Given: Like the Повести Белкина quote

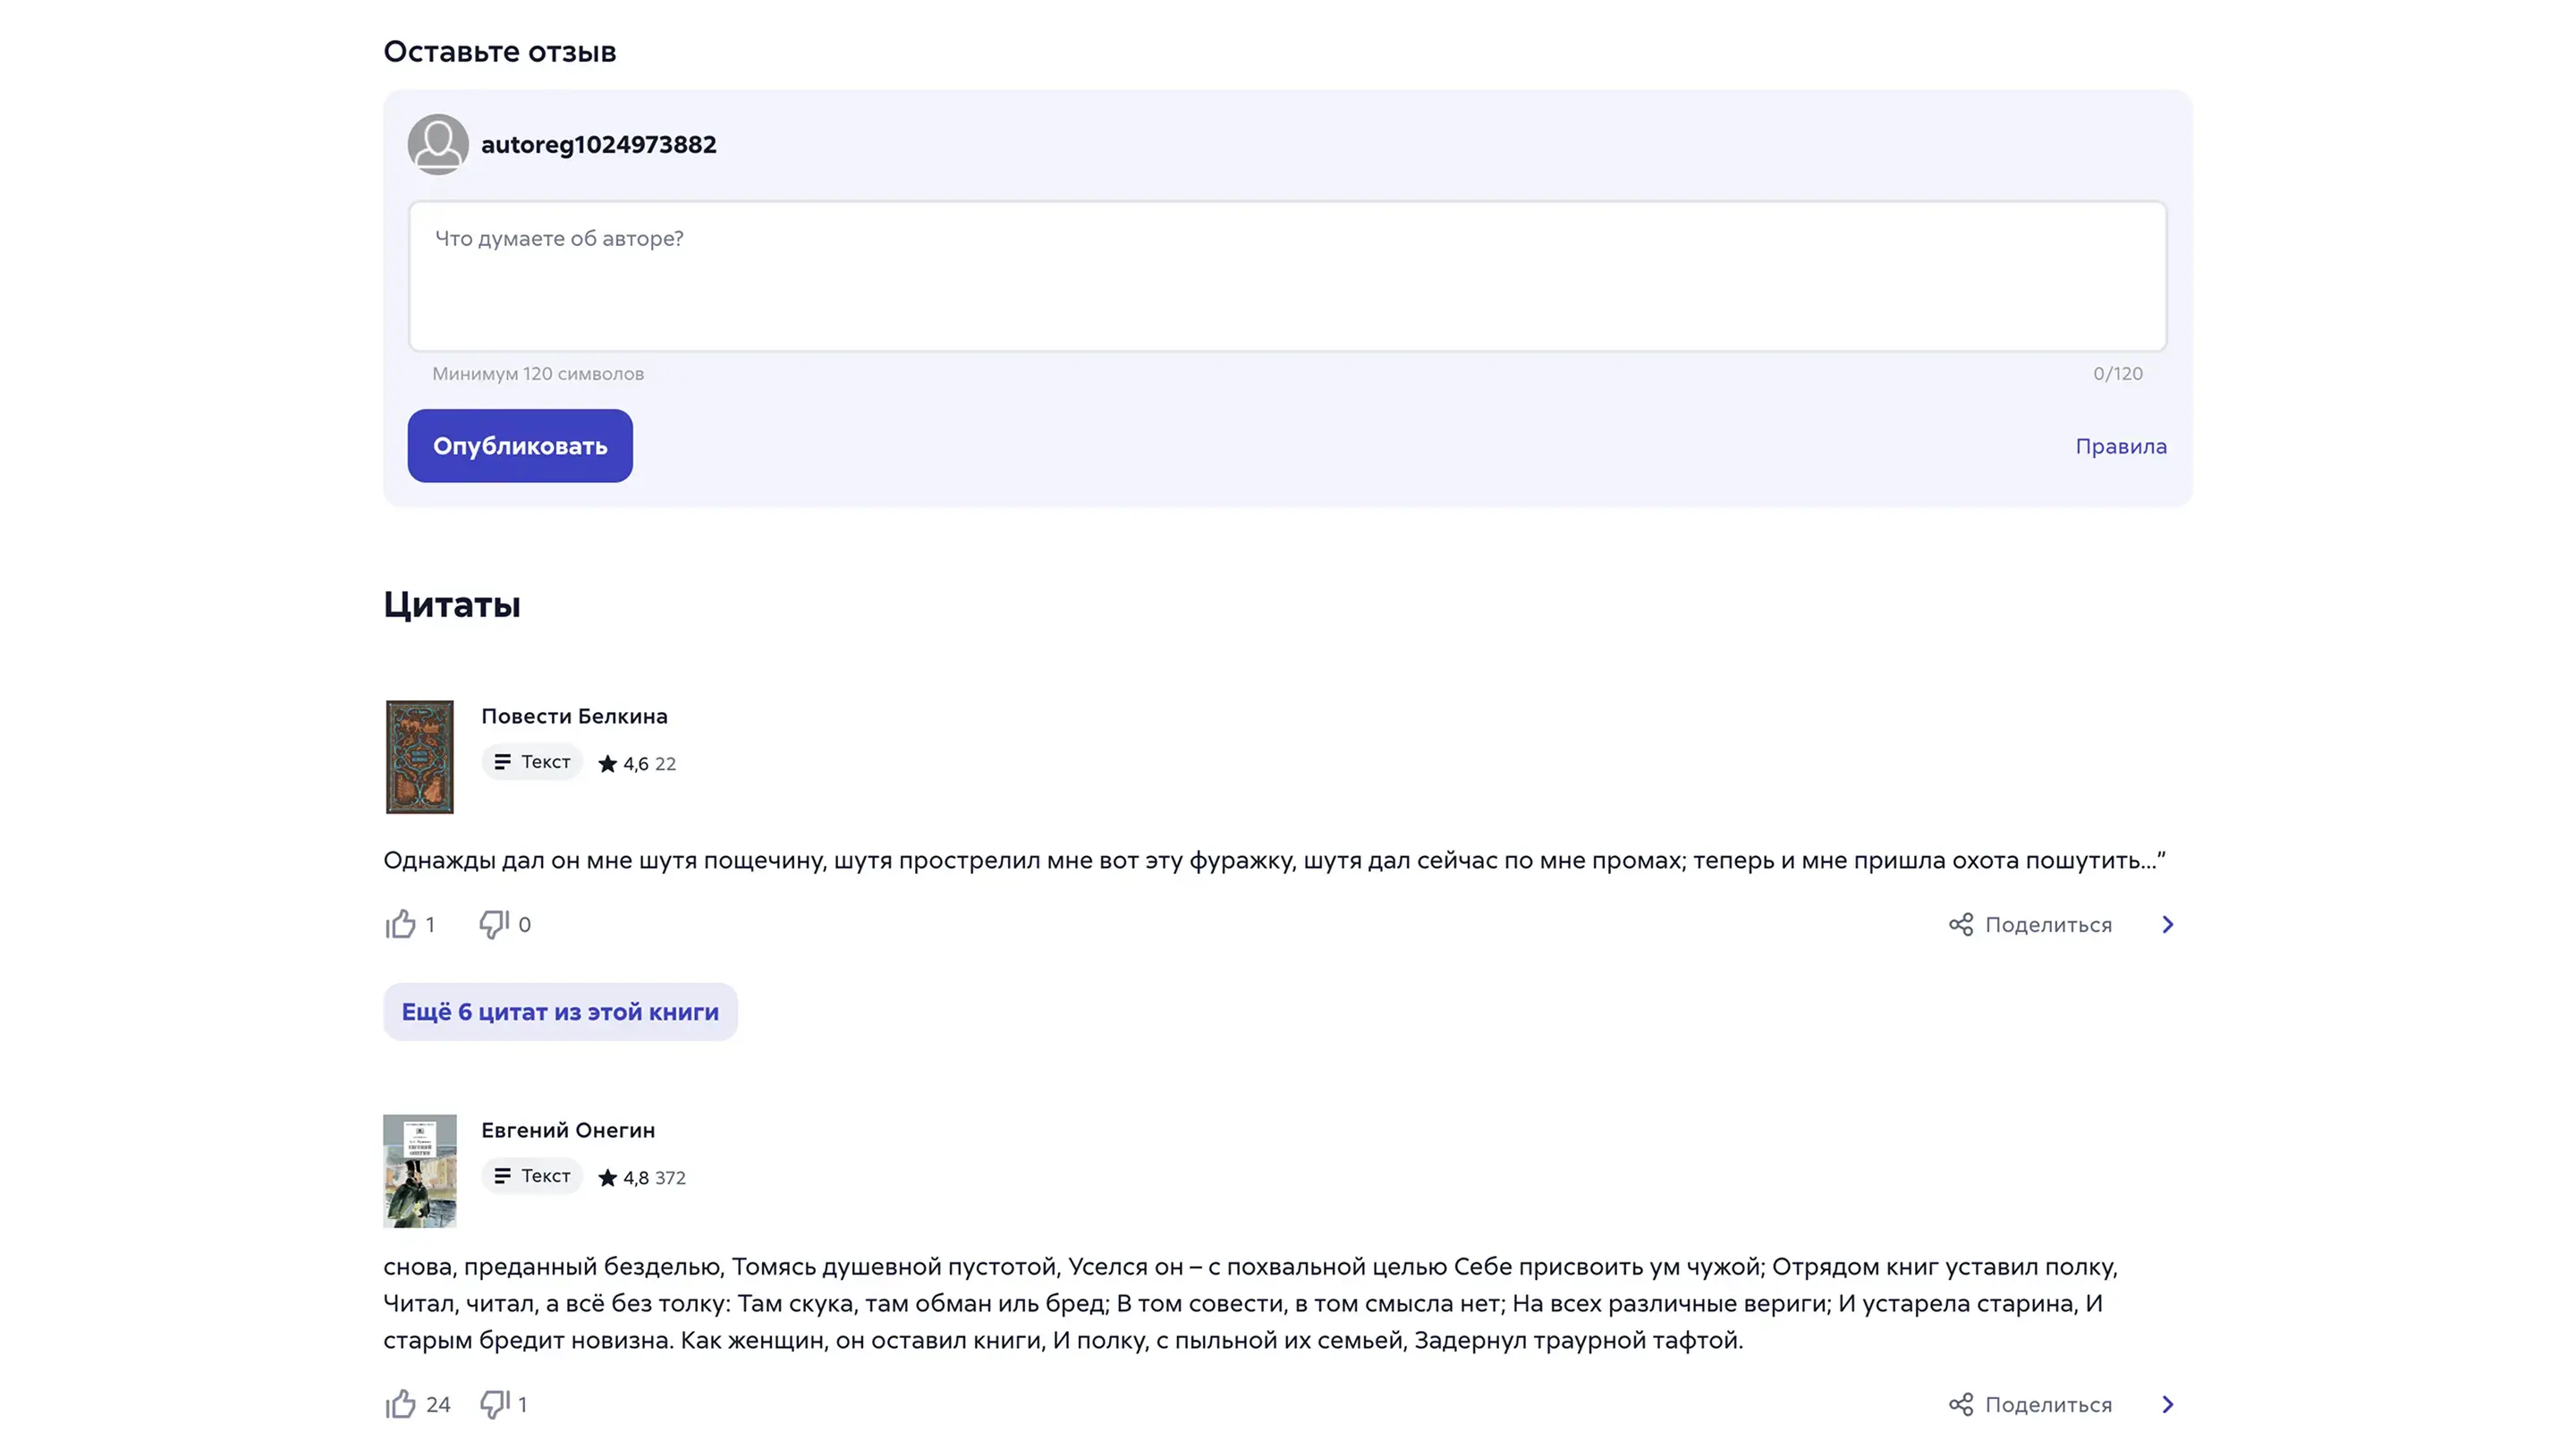Looking at the screenshot, I should click(x=401, y=924).
